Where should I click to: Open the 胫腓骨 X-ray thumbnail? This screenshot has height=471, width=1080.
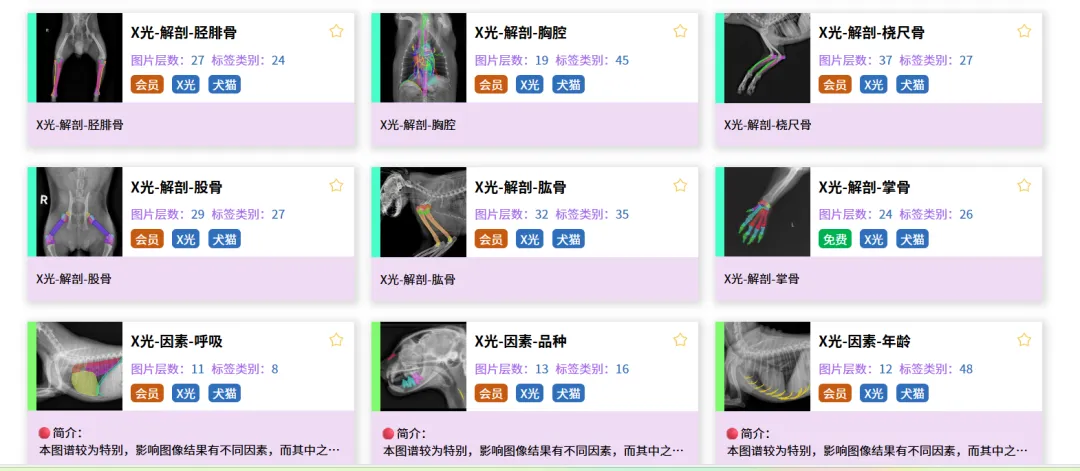coord(79,58)
